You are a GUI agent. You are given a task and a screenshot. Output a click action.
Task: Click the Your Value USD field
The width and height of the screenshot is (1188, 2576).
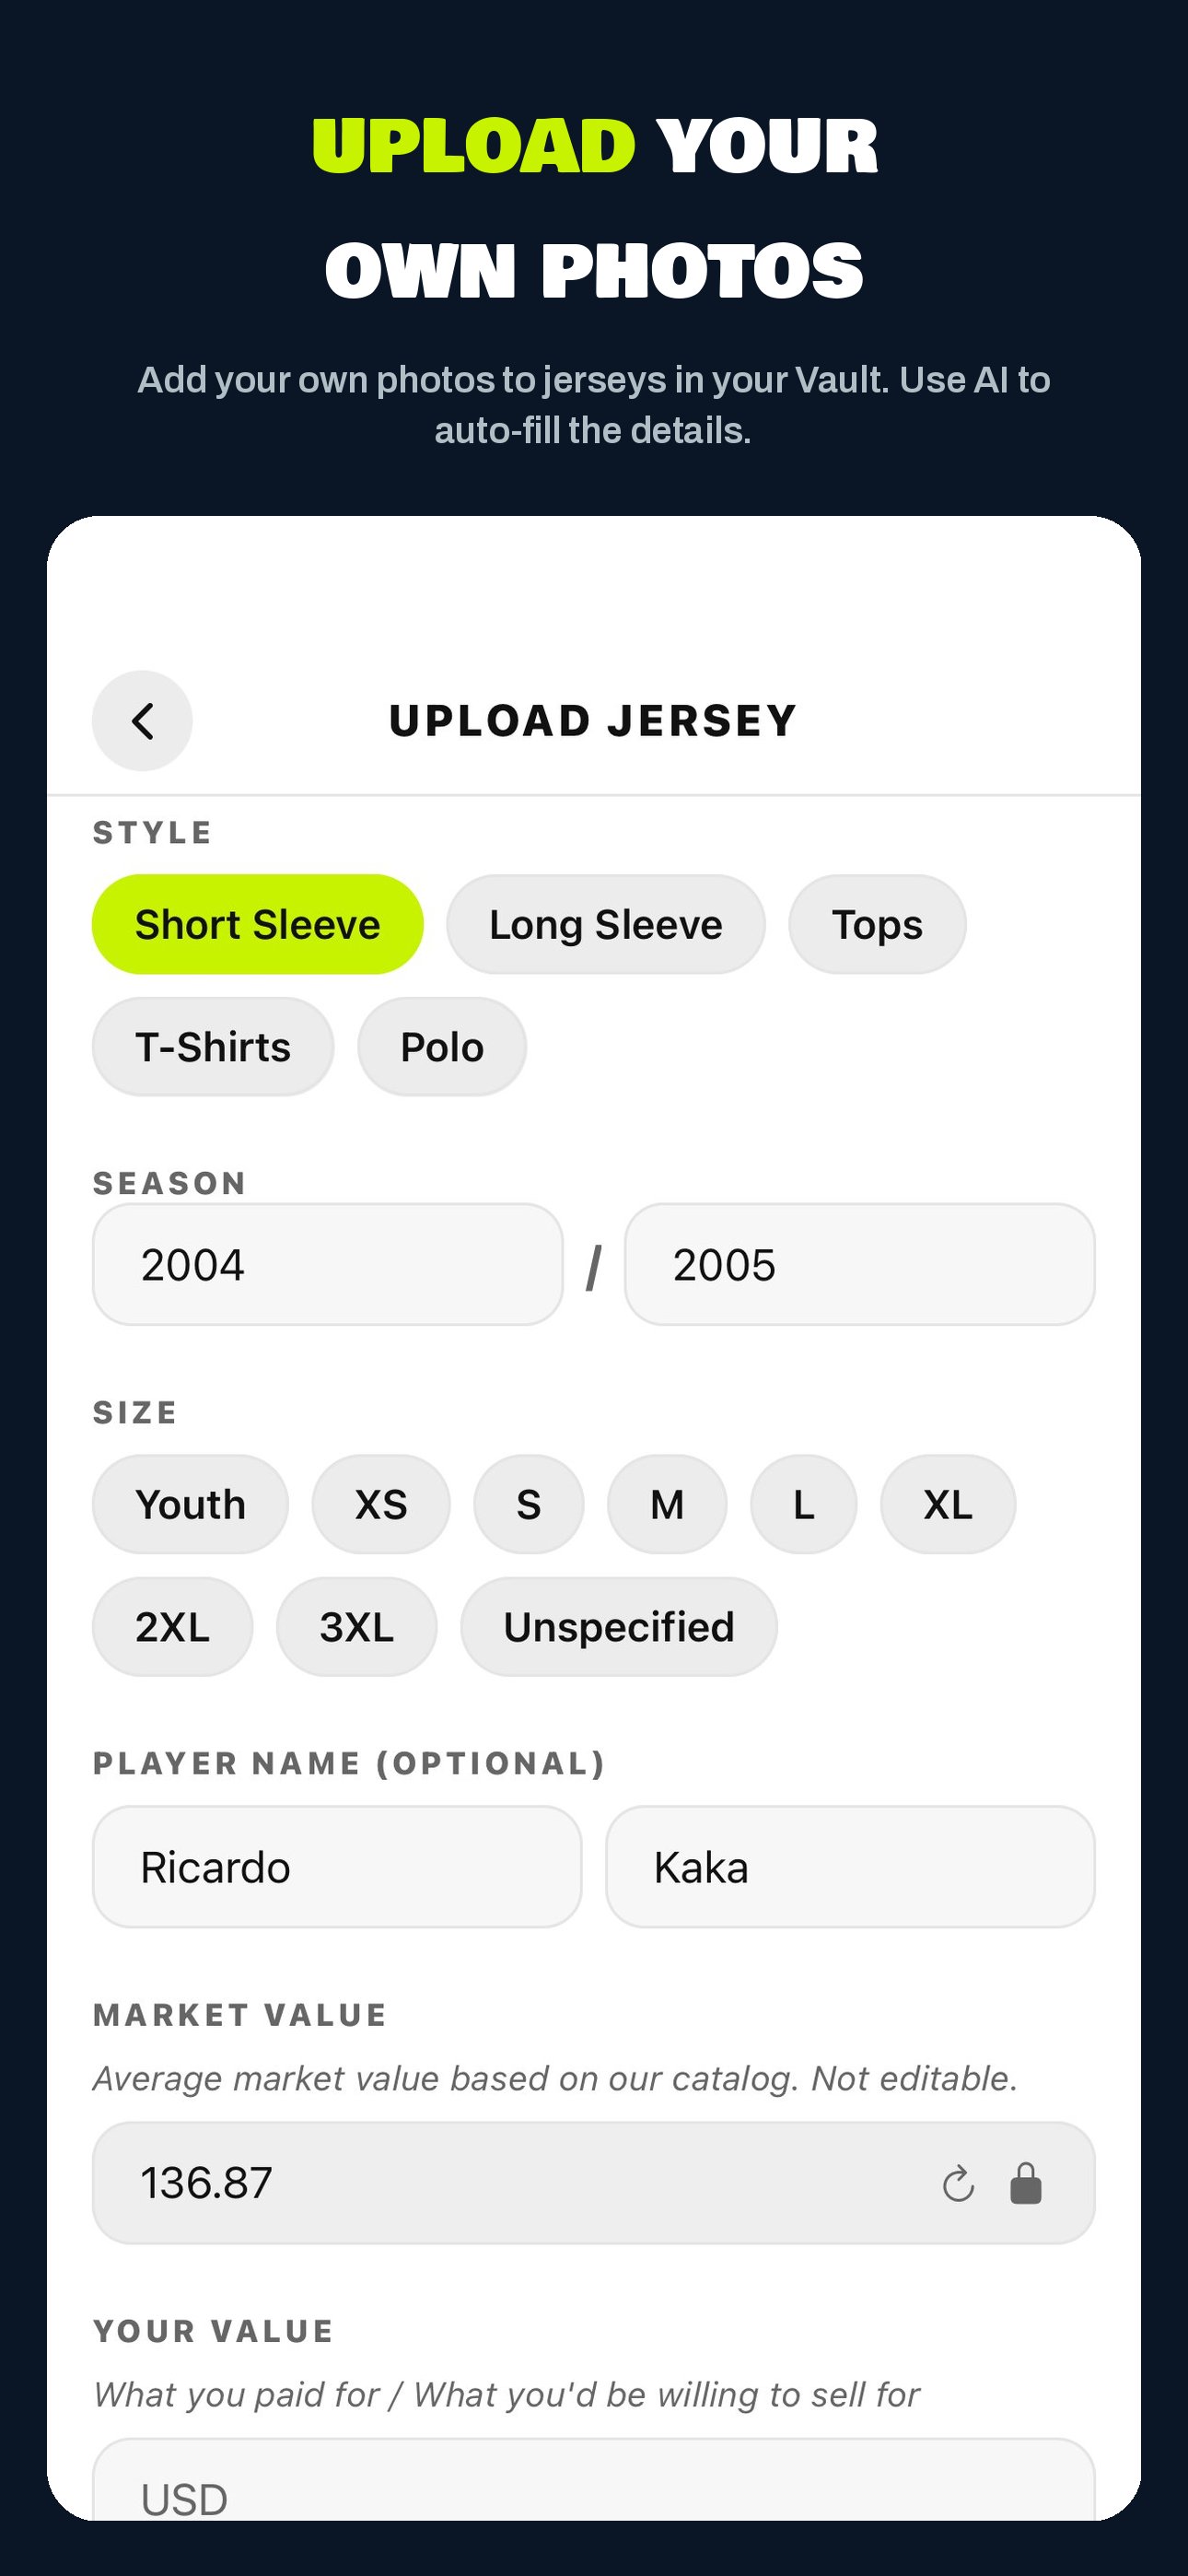pyautogui.click(x=594, y=2480)
